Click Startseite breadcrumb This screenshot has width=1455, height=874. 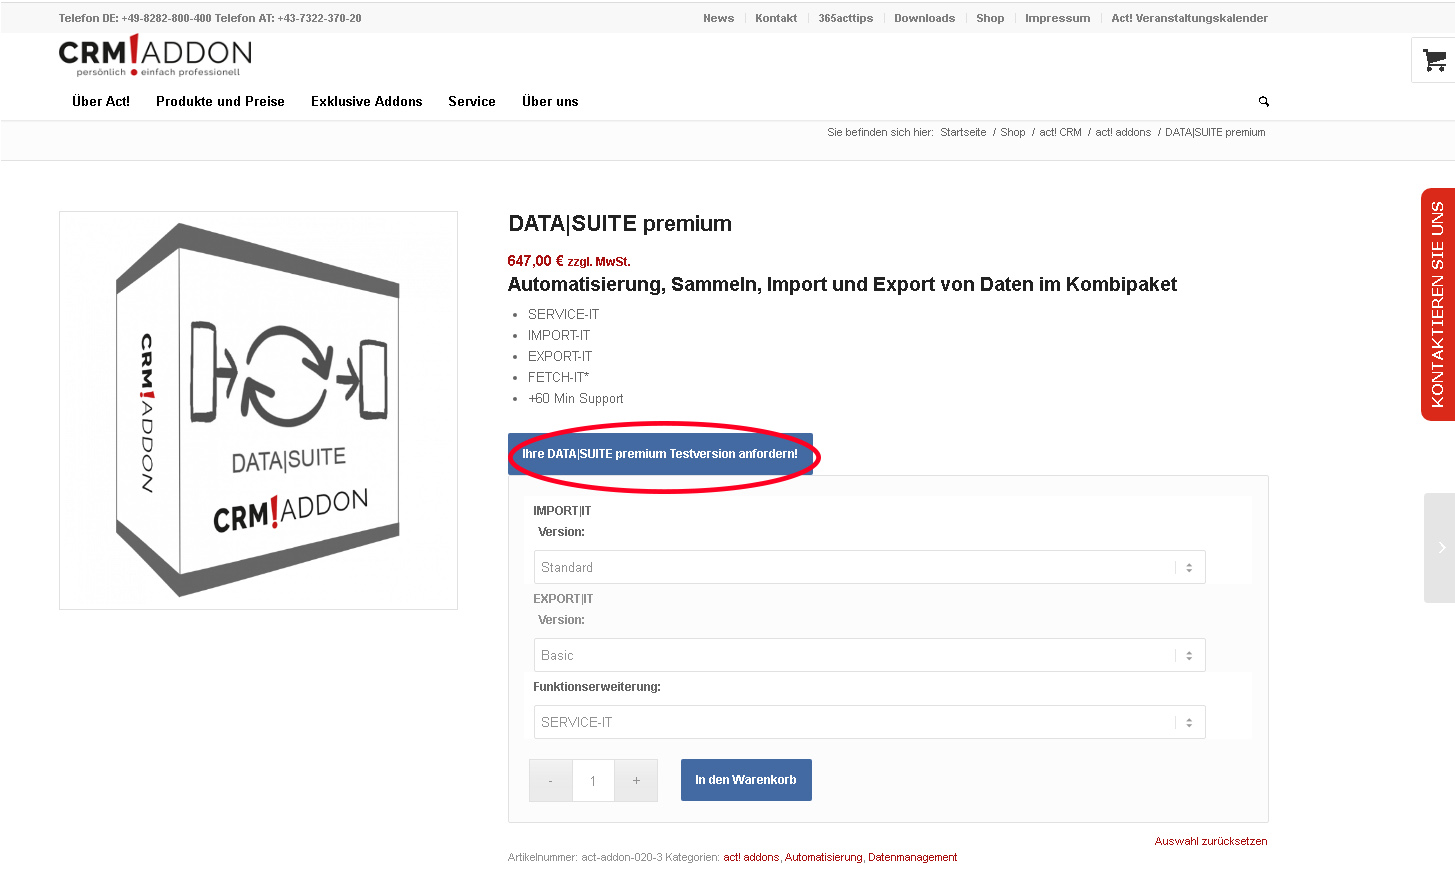pos(963,132)
